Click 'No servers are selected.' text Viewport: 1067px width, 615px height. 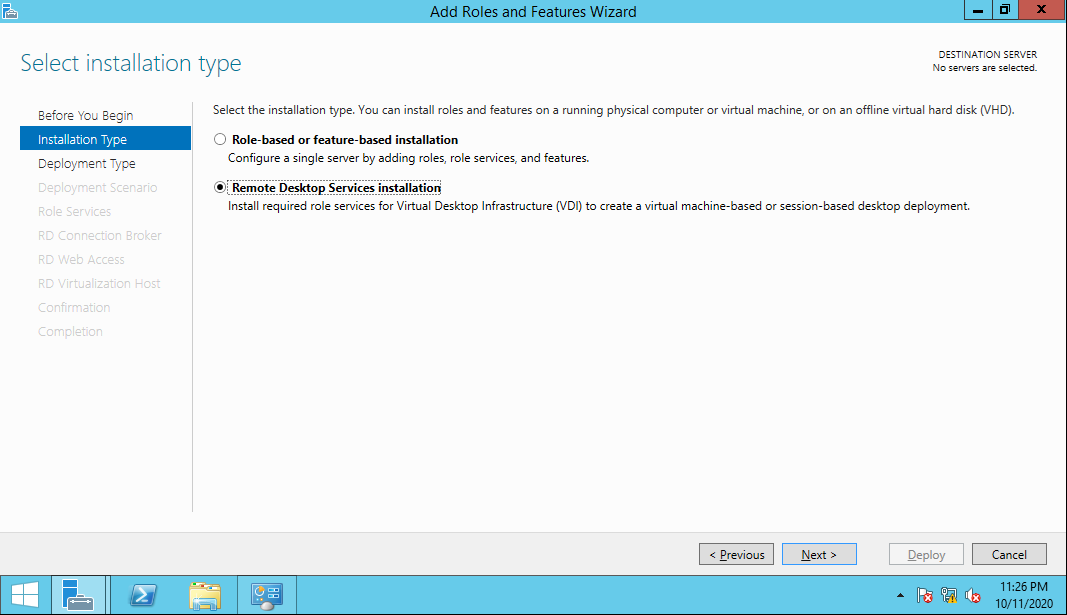[x=985, y=68]
